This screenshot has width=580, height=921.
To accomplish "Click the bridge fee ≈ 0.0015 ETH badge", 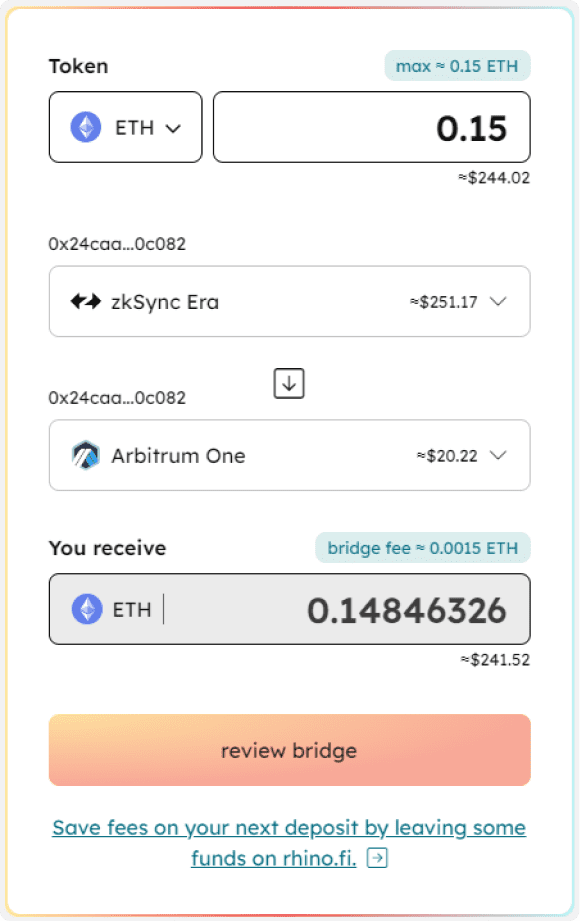I will click(x=423, y=548).
